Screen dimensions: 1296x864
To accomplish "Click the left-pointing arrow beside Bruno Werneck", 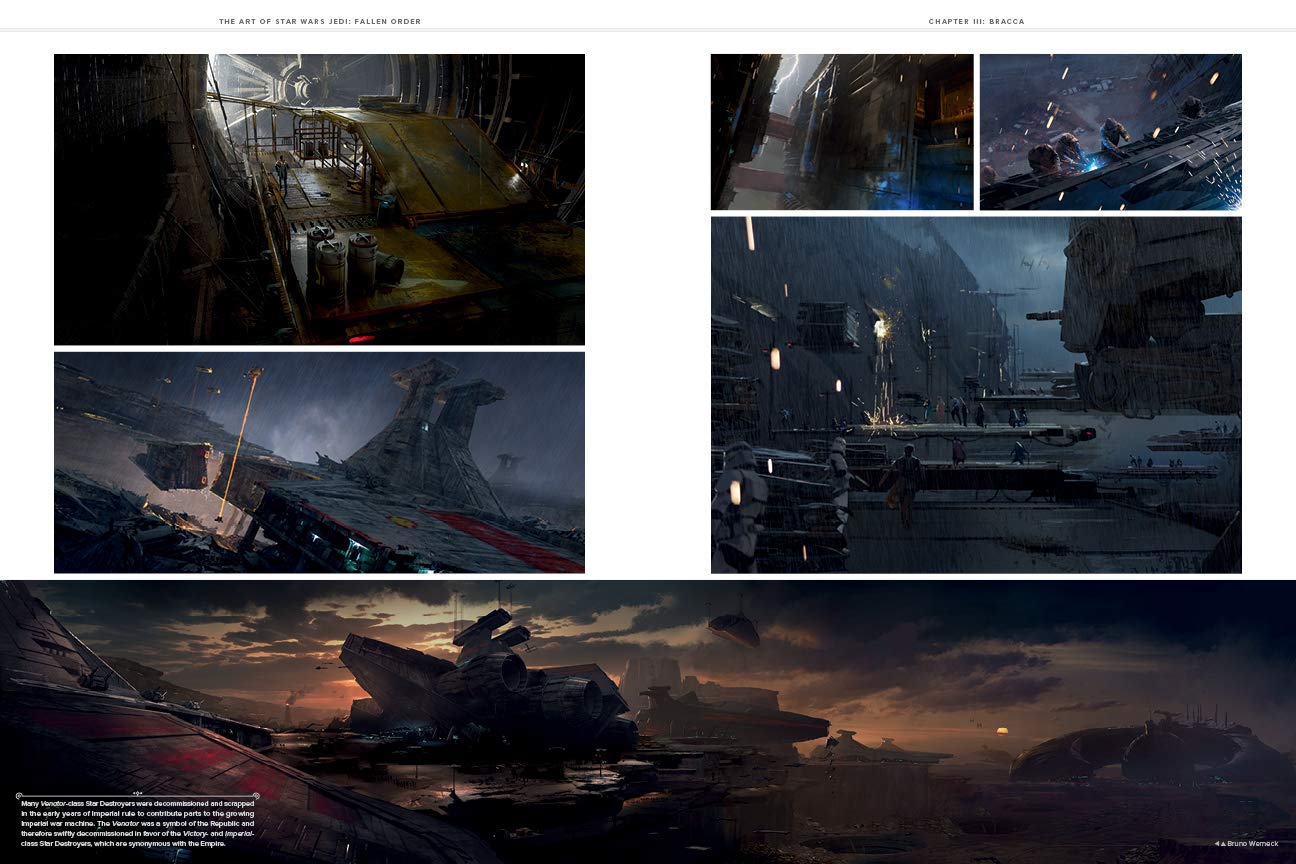I will (x=1216, y=844).
